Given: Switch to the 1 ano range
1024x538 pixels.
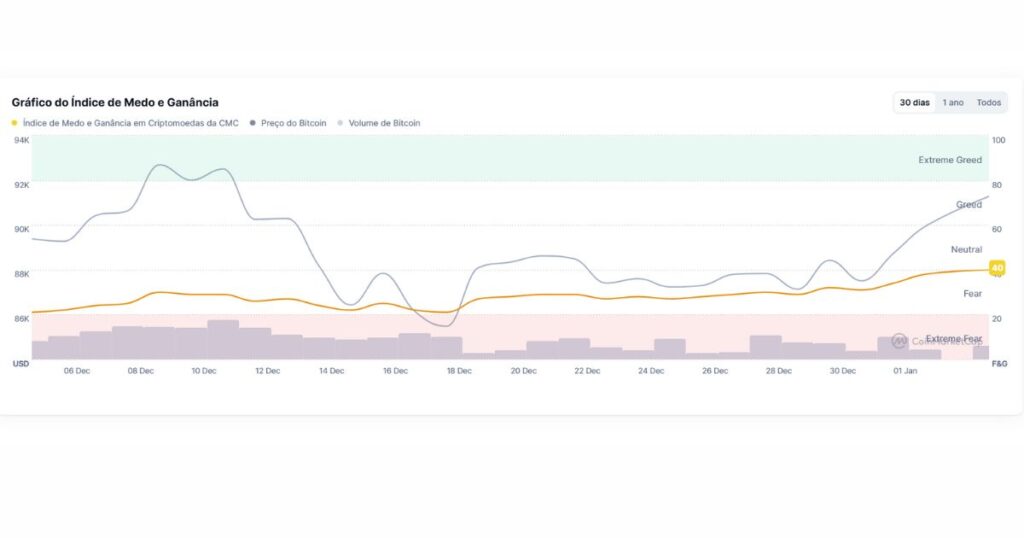Looking at the screenshot, I should [x=953, y=102].
